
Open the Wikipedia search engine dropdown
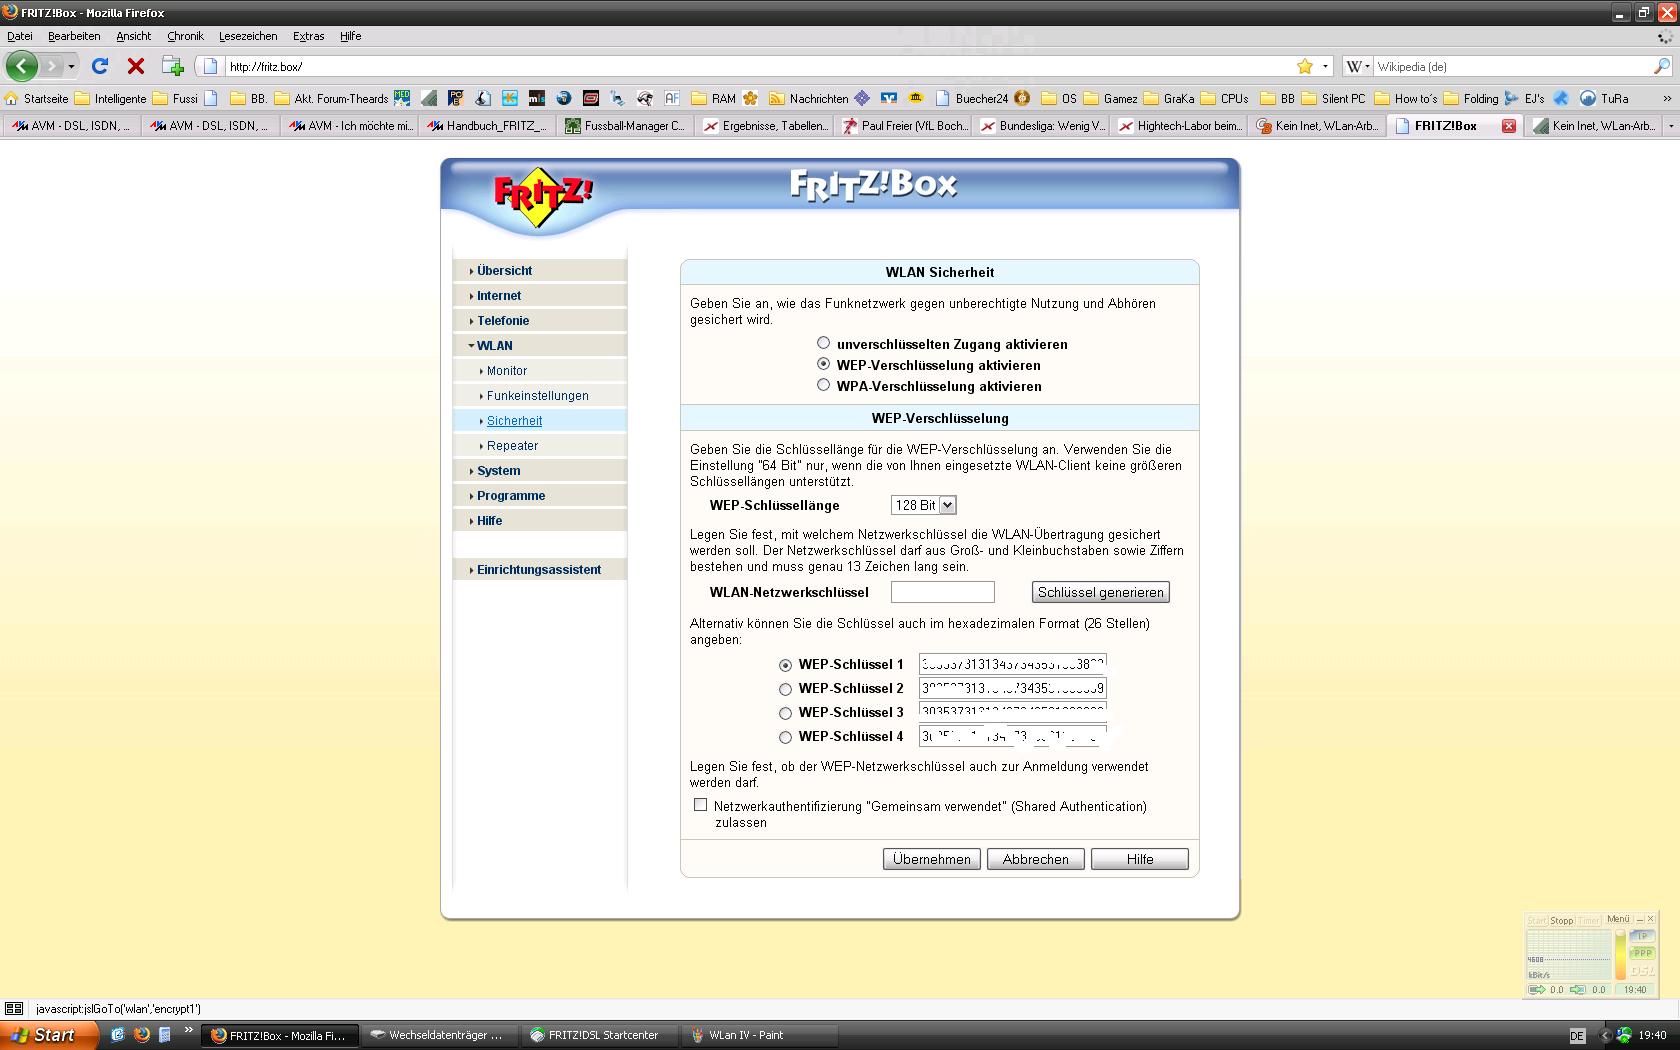click(1357, 66)
